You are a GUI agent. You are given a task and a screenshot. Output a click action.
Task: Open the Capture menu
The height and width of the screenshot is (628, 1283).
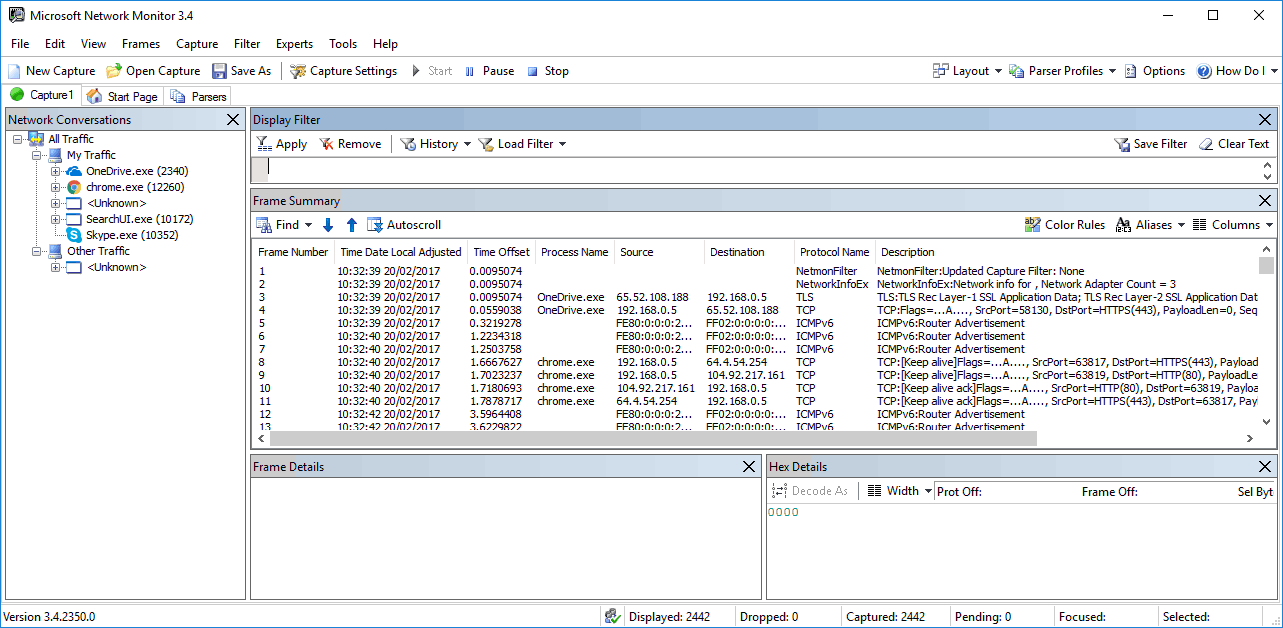[x=197, y=44]
